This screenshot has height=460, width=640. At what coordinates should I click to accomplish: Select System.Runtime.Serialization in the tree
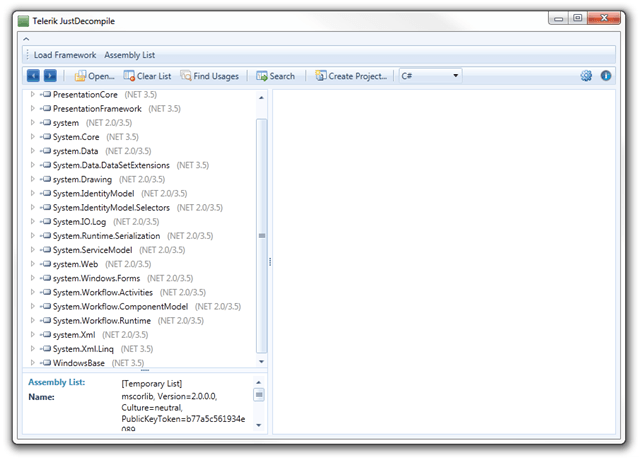tap(107, 236)
